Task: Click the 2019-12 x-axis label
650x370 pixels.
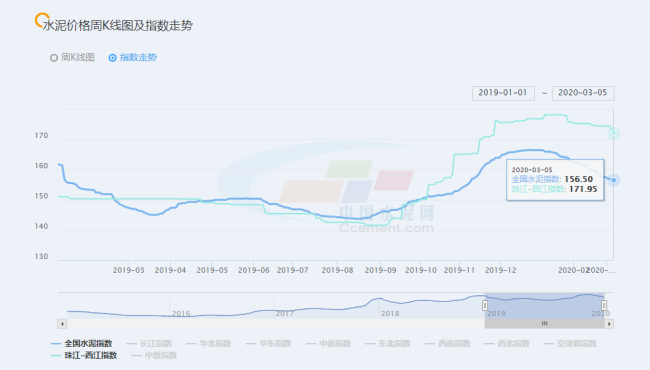Action: (501, 270)
